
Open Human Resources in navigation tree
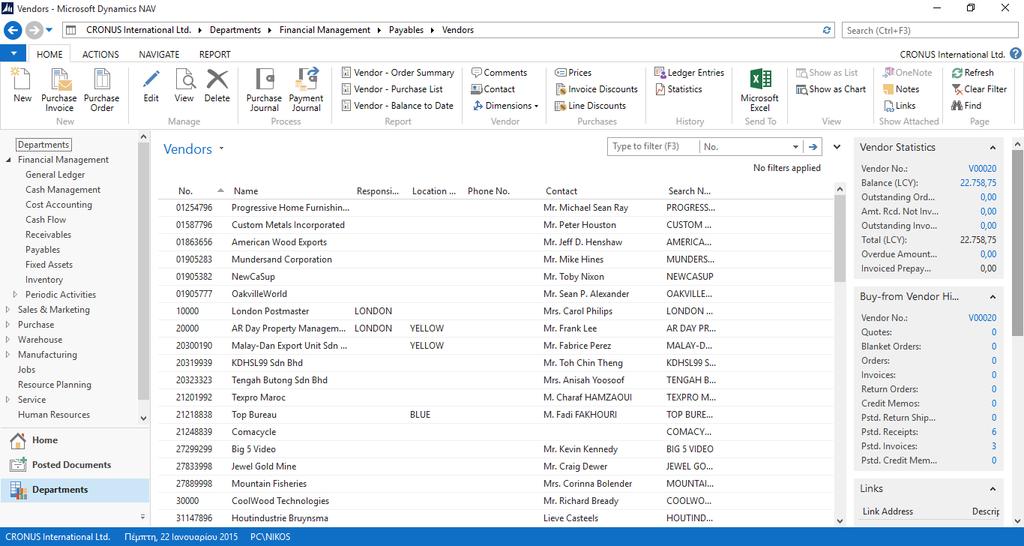[x=54, y=415]
